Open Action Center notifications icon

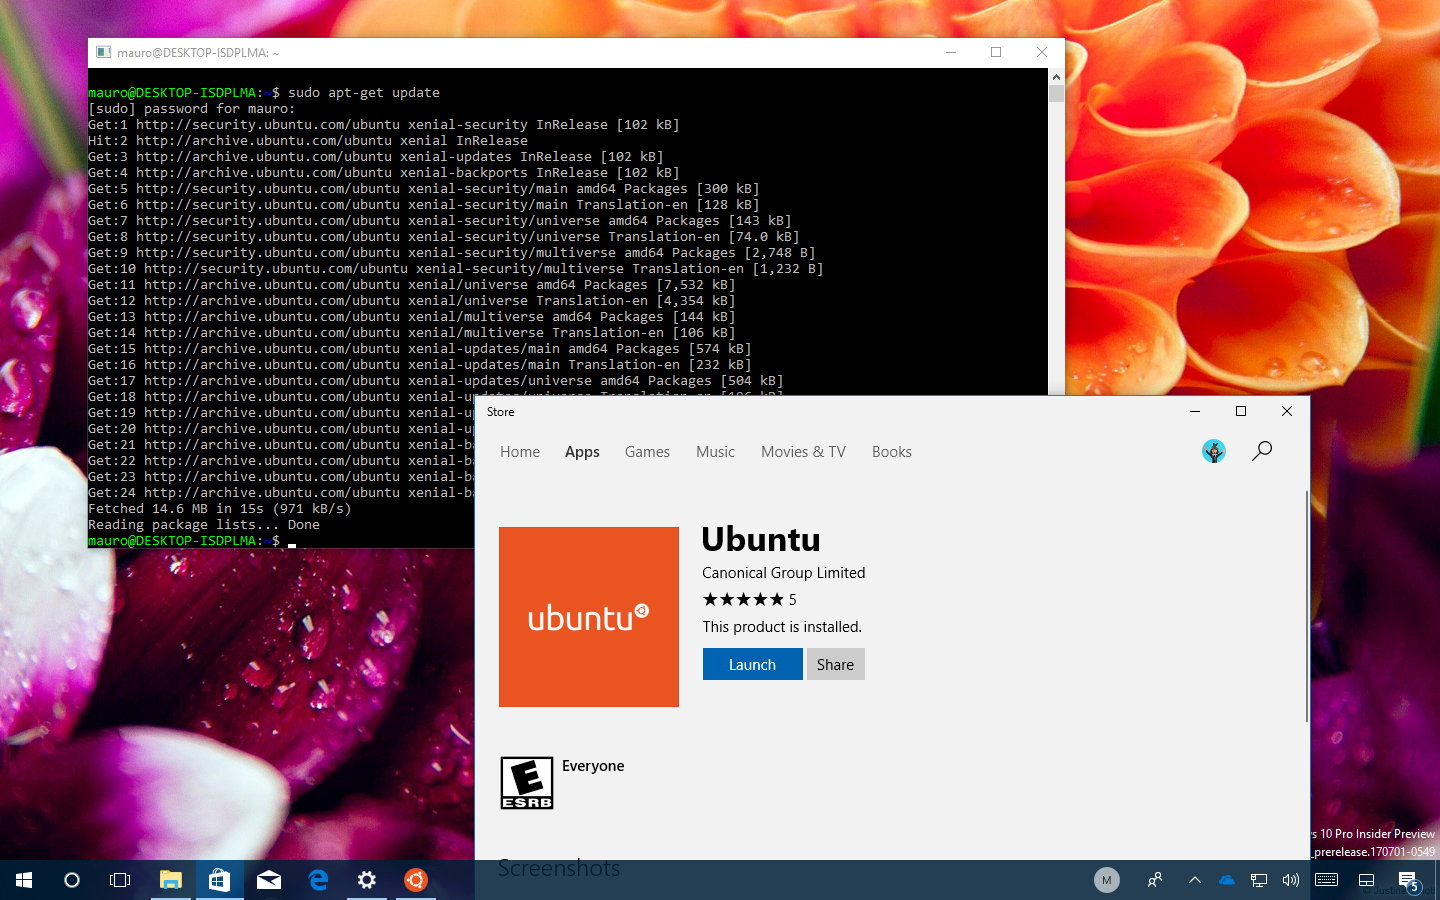tap(1407, 880)
